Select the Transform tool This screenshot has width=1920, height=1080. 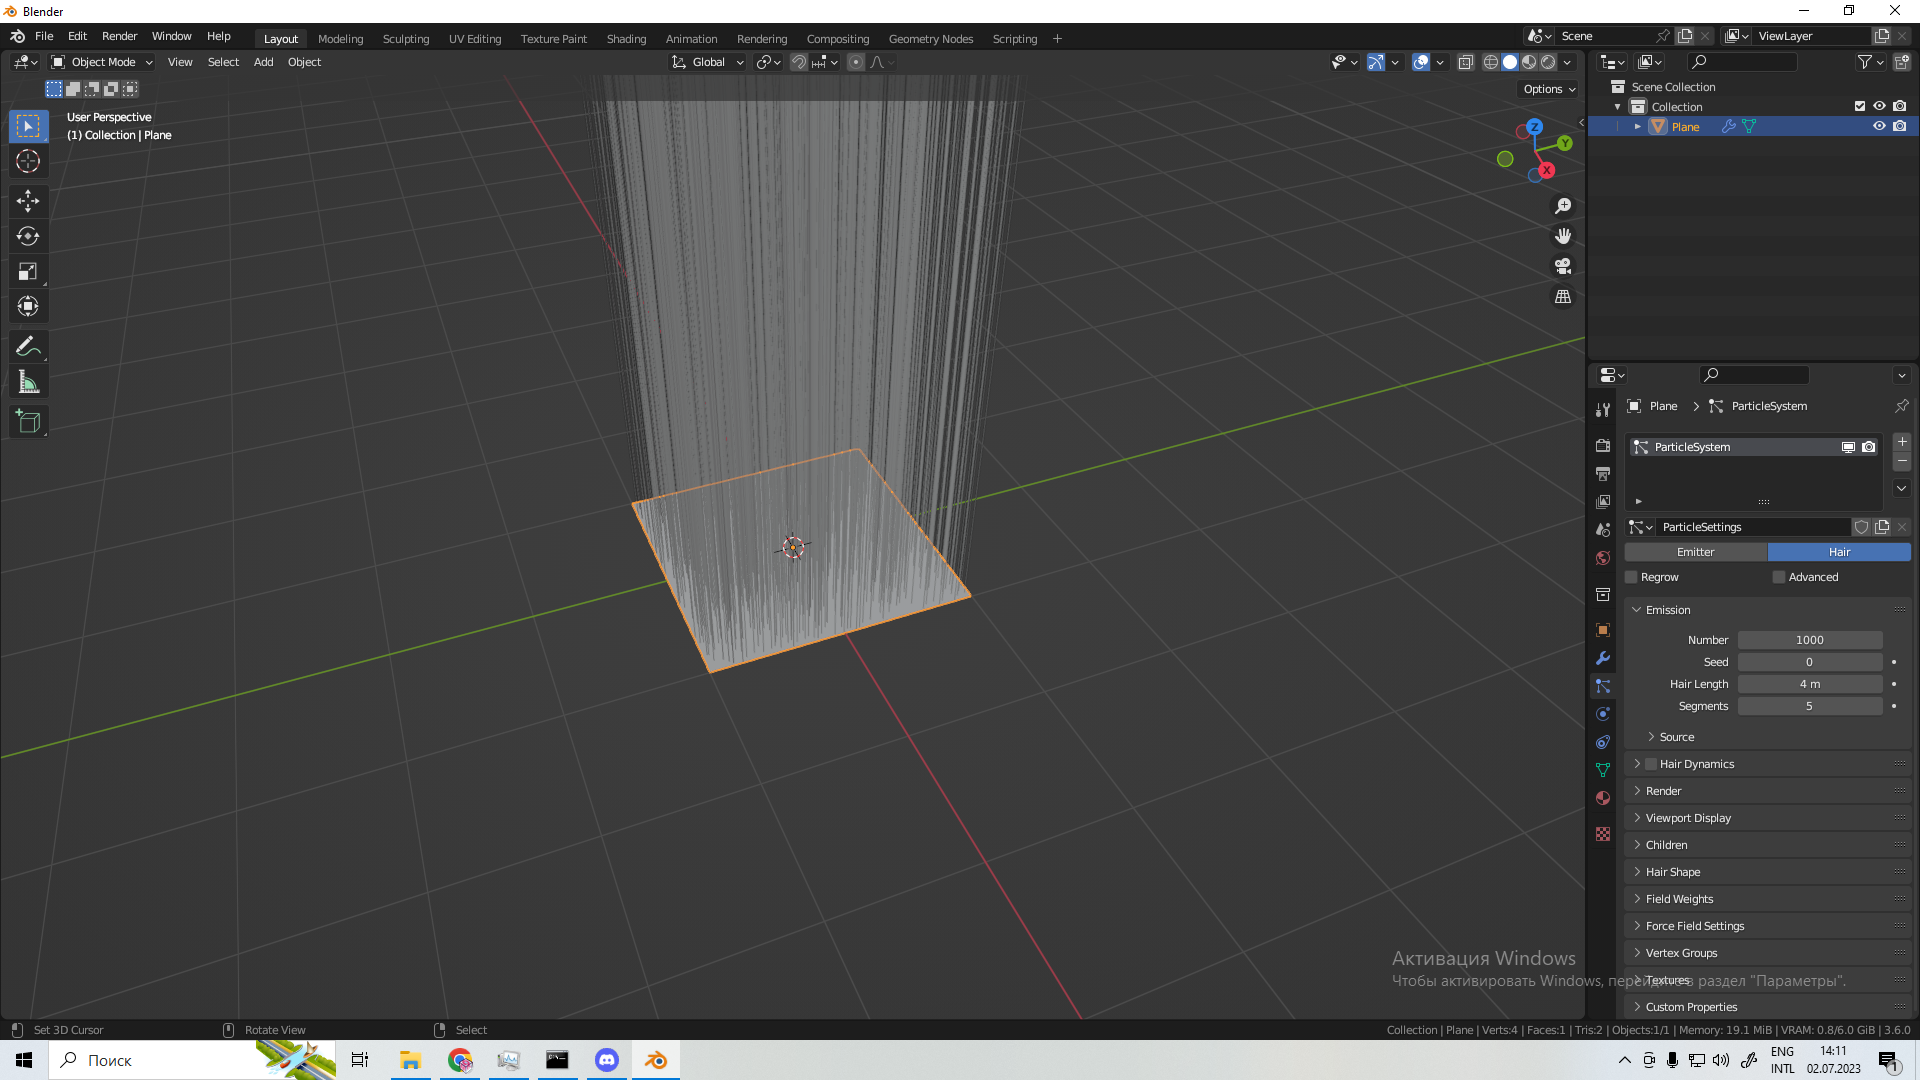[28, 306]
